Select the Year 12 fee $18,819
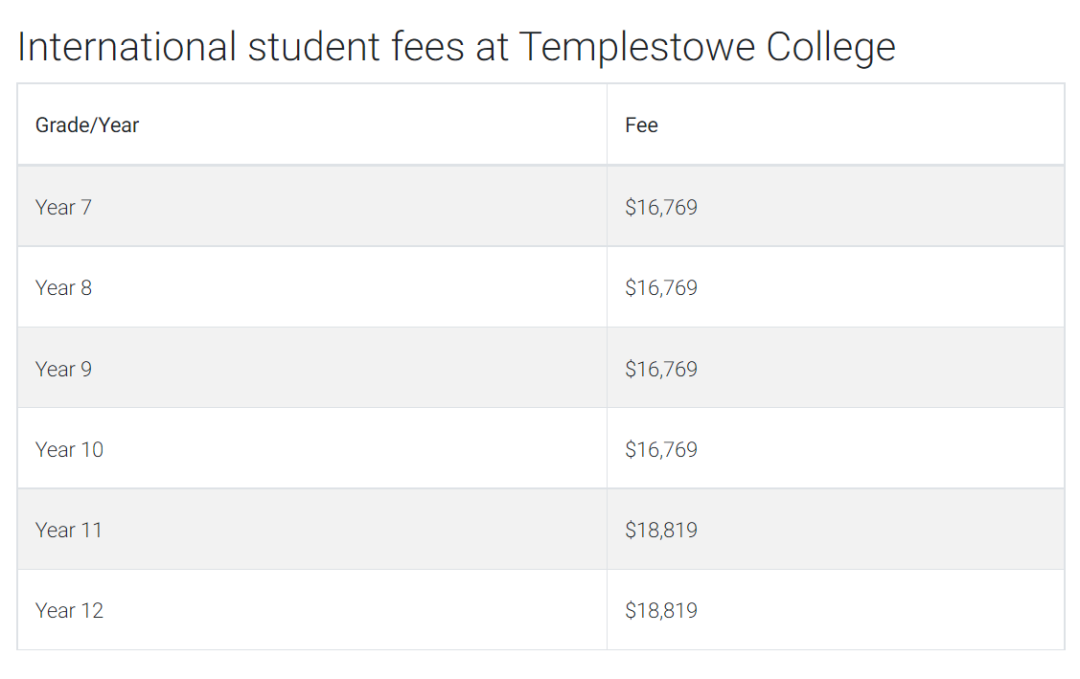1080x679 pixels. pyautogui.click(x=661, y=611)
